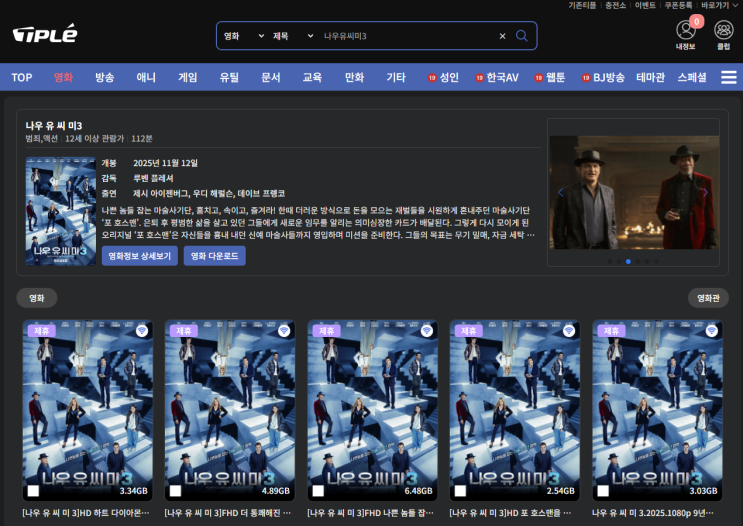
Task: Click in the search input field
Action: (408, 36)
